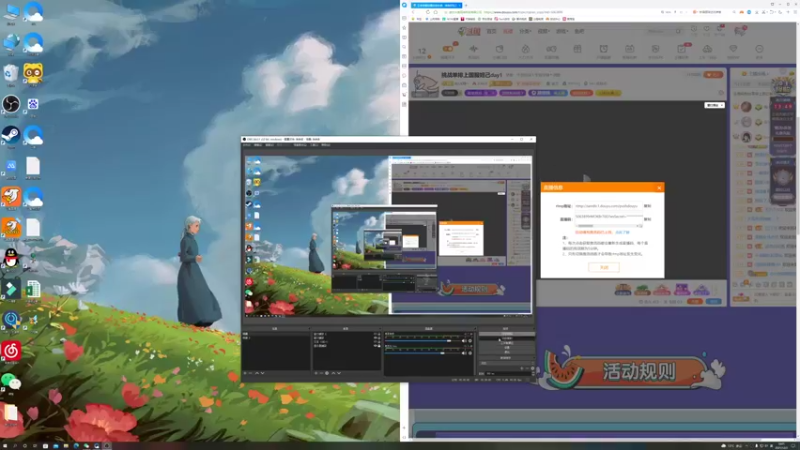Go to 鱼吧 in Douyu navigation
This screenshot has height=450, width=800.
(579, 31)
